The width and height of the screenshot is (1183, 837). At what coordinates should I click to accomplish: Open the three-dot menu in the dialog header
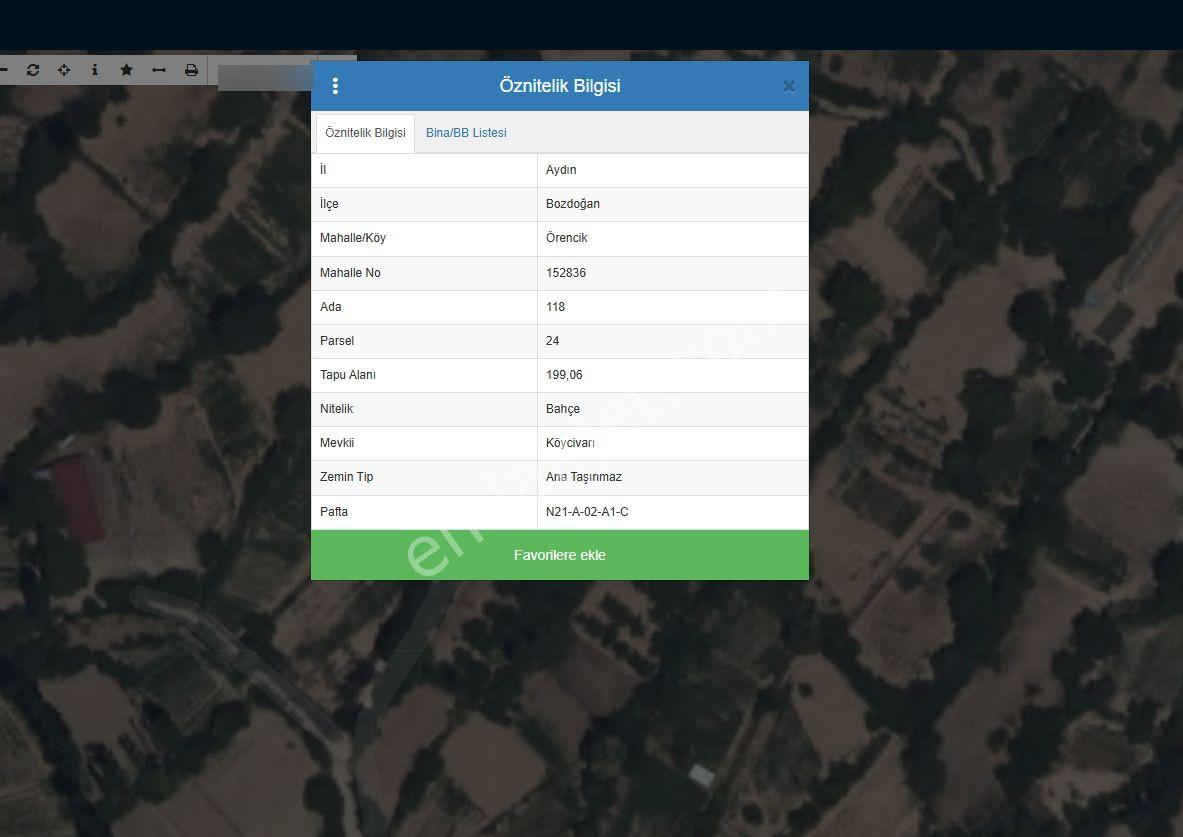click(335, 86)
